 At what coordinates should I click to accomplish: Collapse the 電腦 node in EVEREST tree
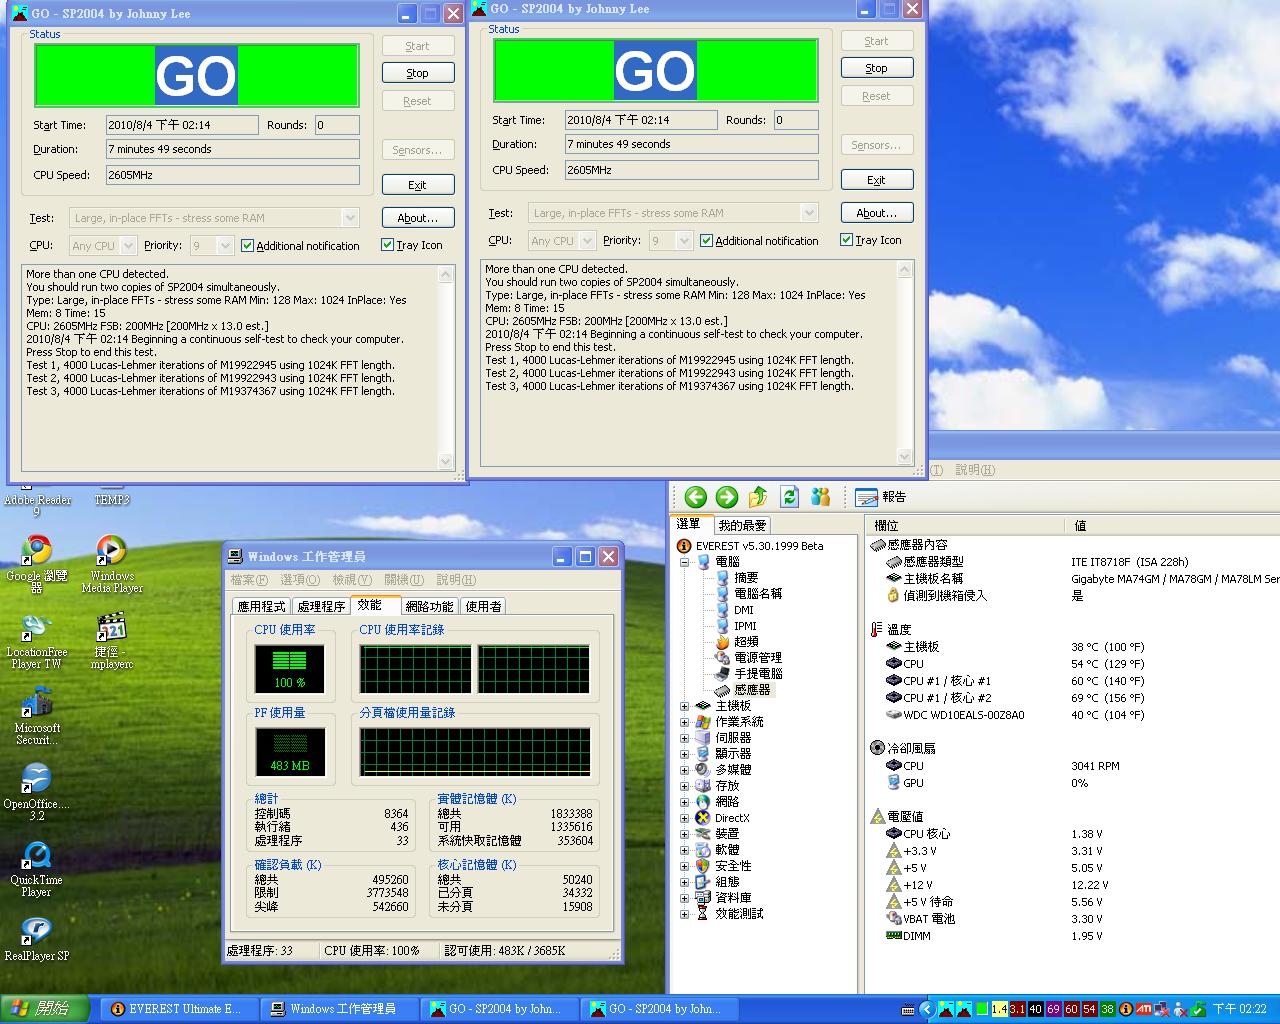point(685,563)
